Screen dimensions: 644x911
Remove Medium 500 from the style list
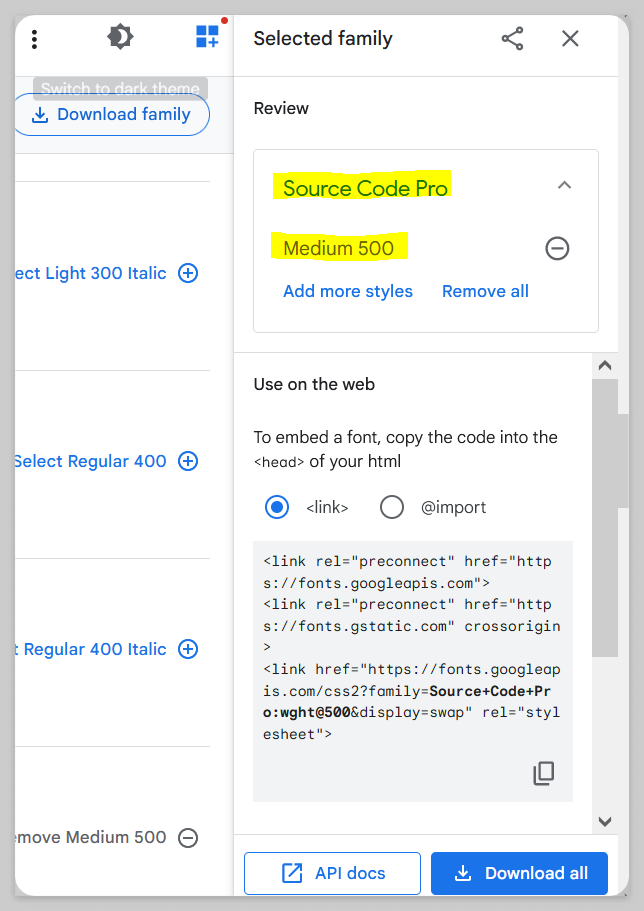pos(188,838)
